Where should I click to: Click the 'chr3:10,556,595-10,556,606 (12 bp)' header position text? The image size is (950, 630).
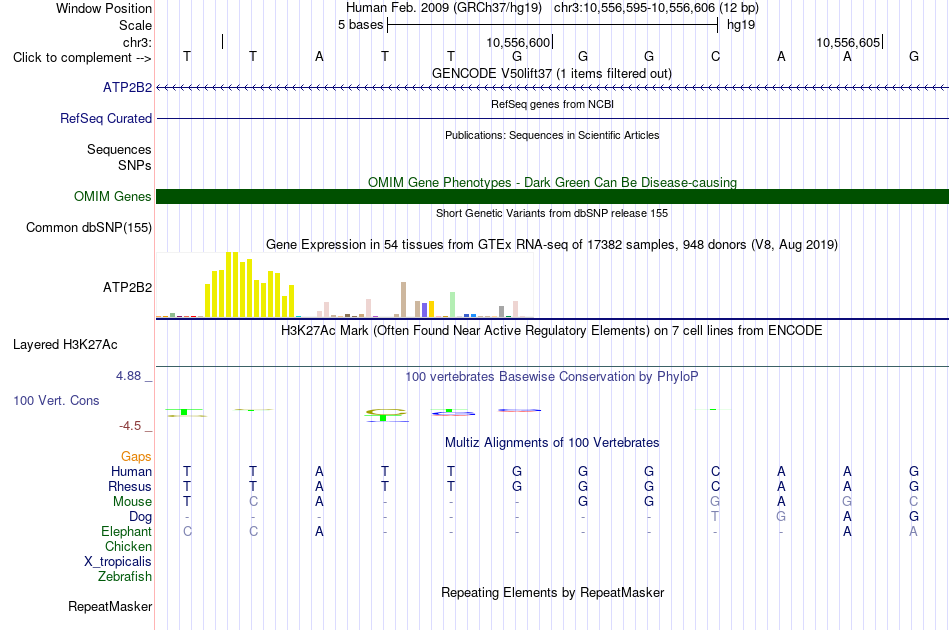coord(656,8)
